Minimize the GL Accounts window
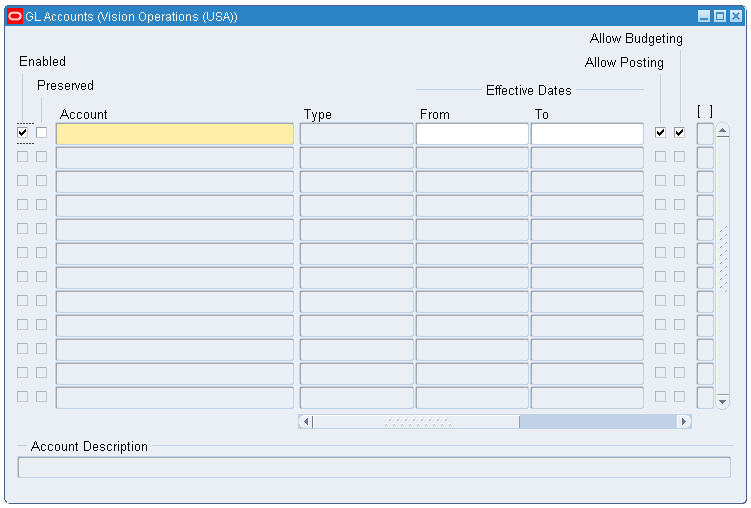751x508 pixels. (704, 17)
